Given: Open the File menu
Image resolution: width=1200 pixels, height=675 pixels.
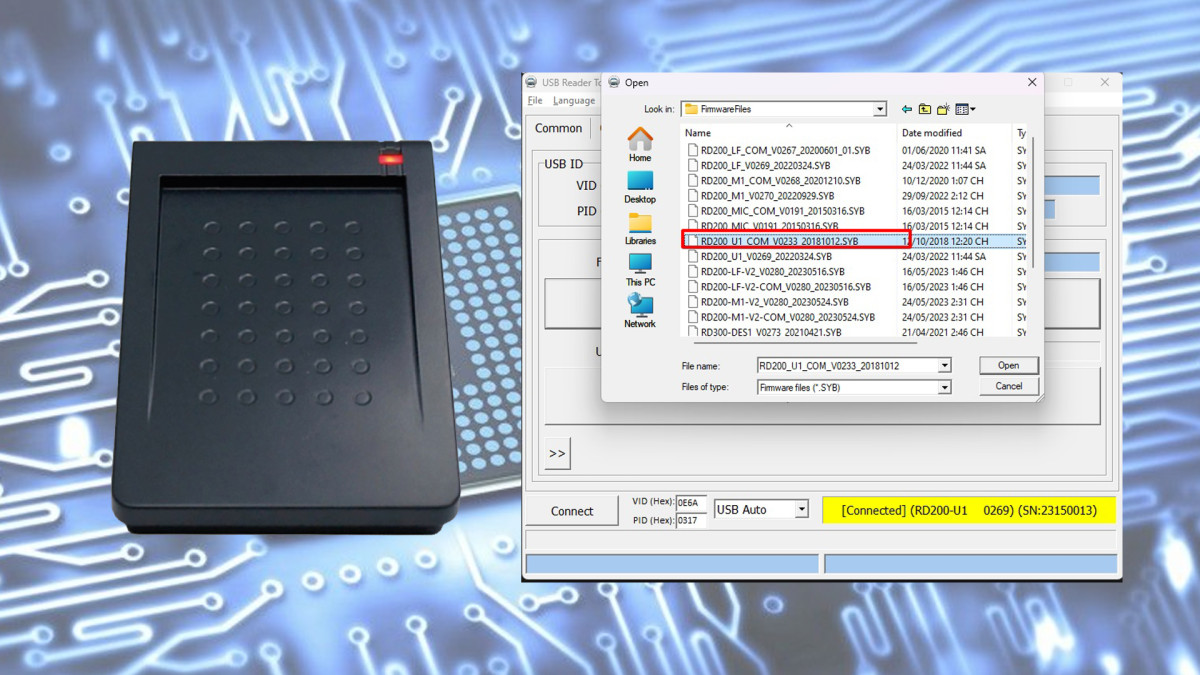Looking at the screenshot, I should point(535,100).
